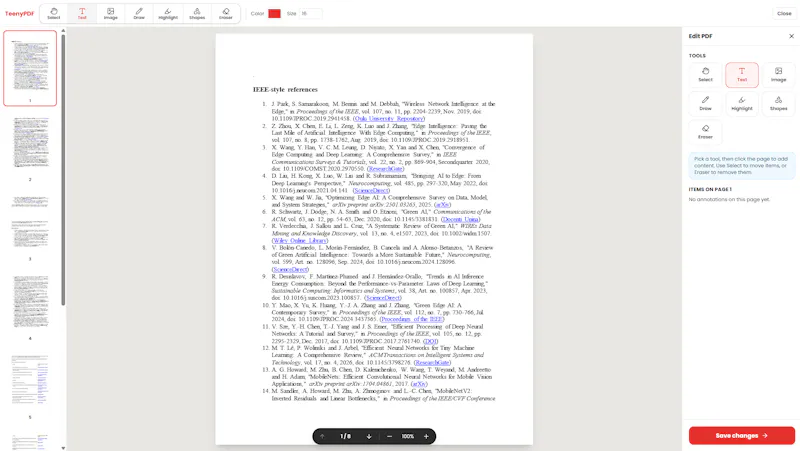Image resolution: width=800 pixels, height=451 pixels.
Task: Click the thumbnail panel scrollbar
Action: coord(63,168)
